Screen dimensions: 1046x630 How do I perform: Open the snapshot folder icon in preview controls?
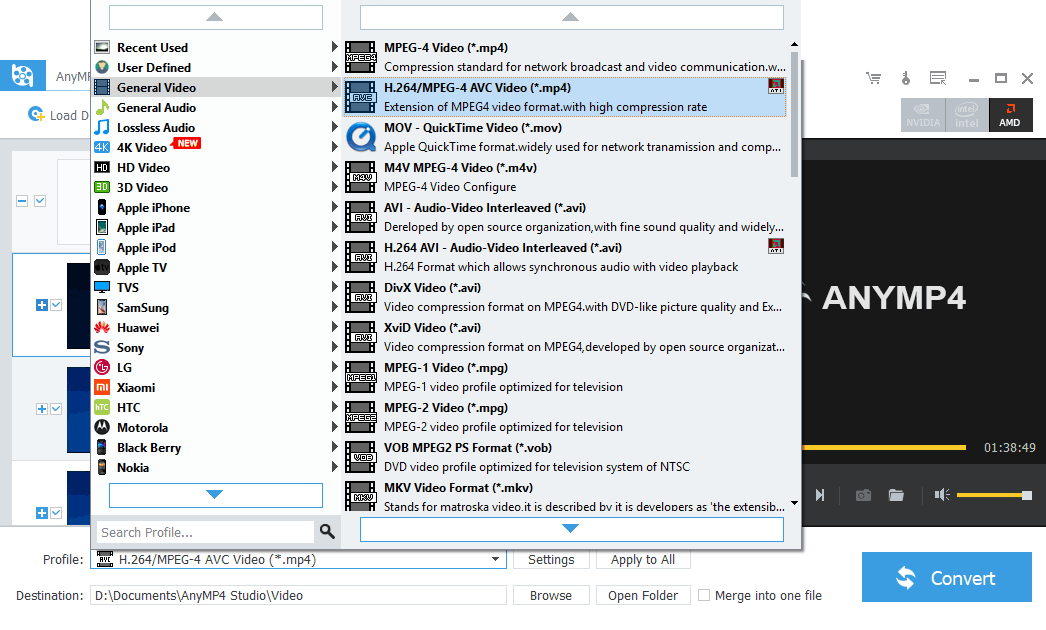[x=895, y=494]
